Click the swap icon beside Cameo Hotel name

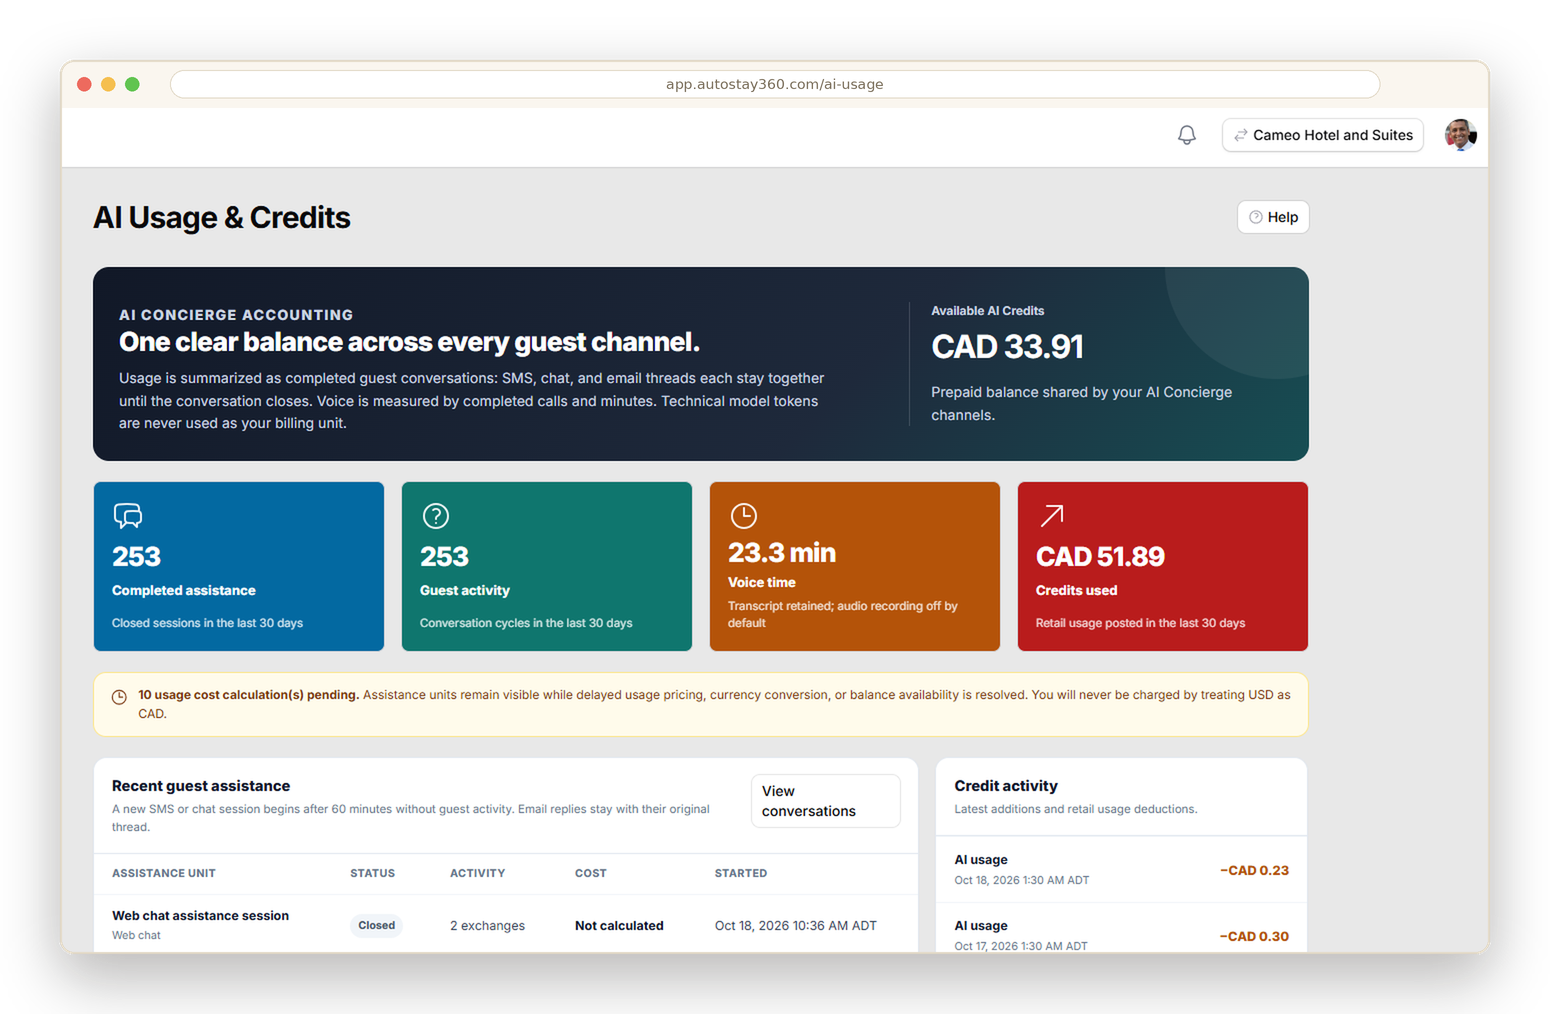tap(1240, 135)
